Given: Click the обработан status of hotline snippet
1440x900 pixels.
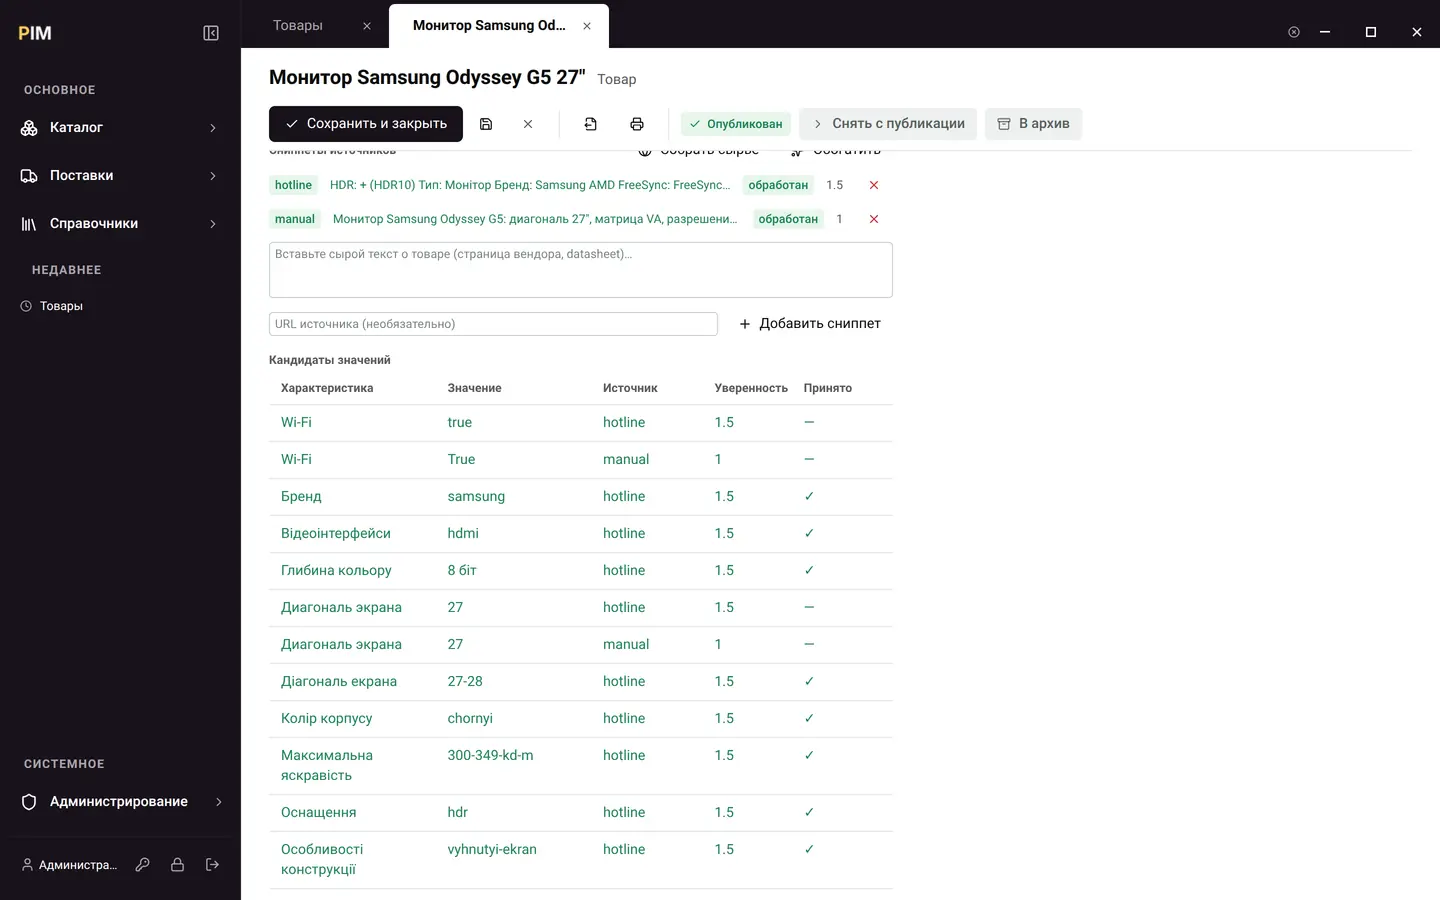Looking at the screenshot, I should [x=778, y=185].
